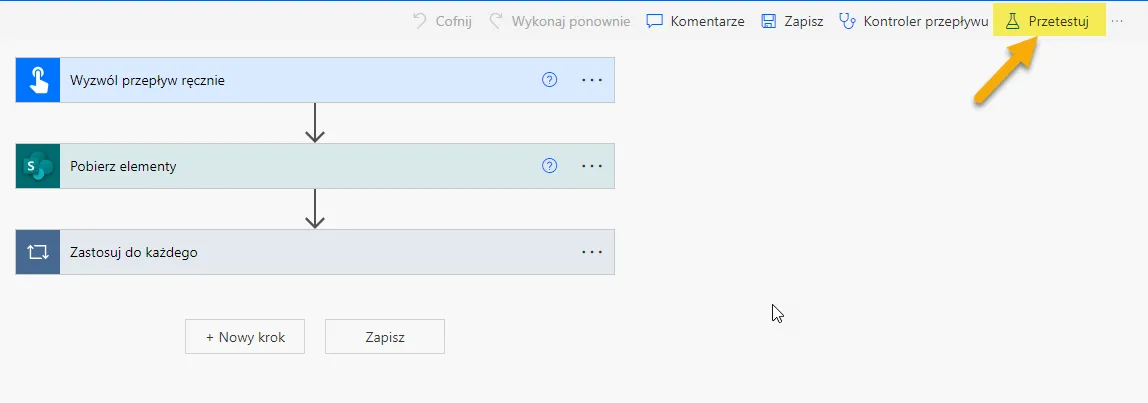Add a step with + Nowy krok
The image size is (1148, 403).
[245, 337]
